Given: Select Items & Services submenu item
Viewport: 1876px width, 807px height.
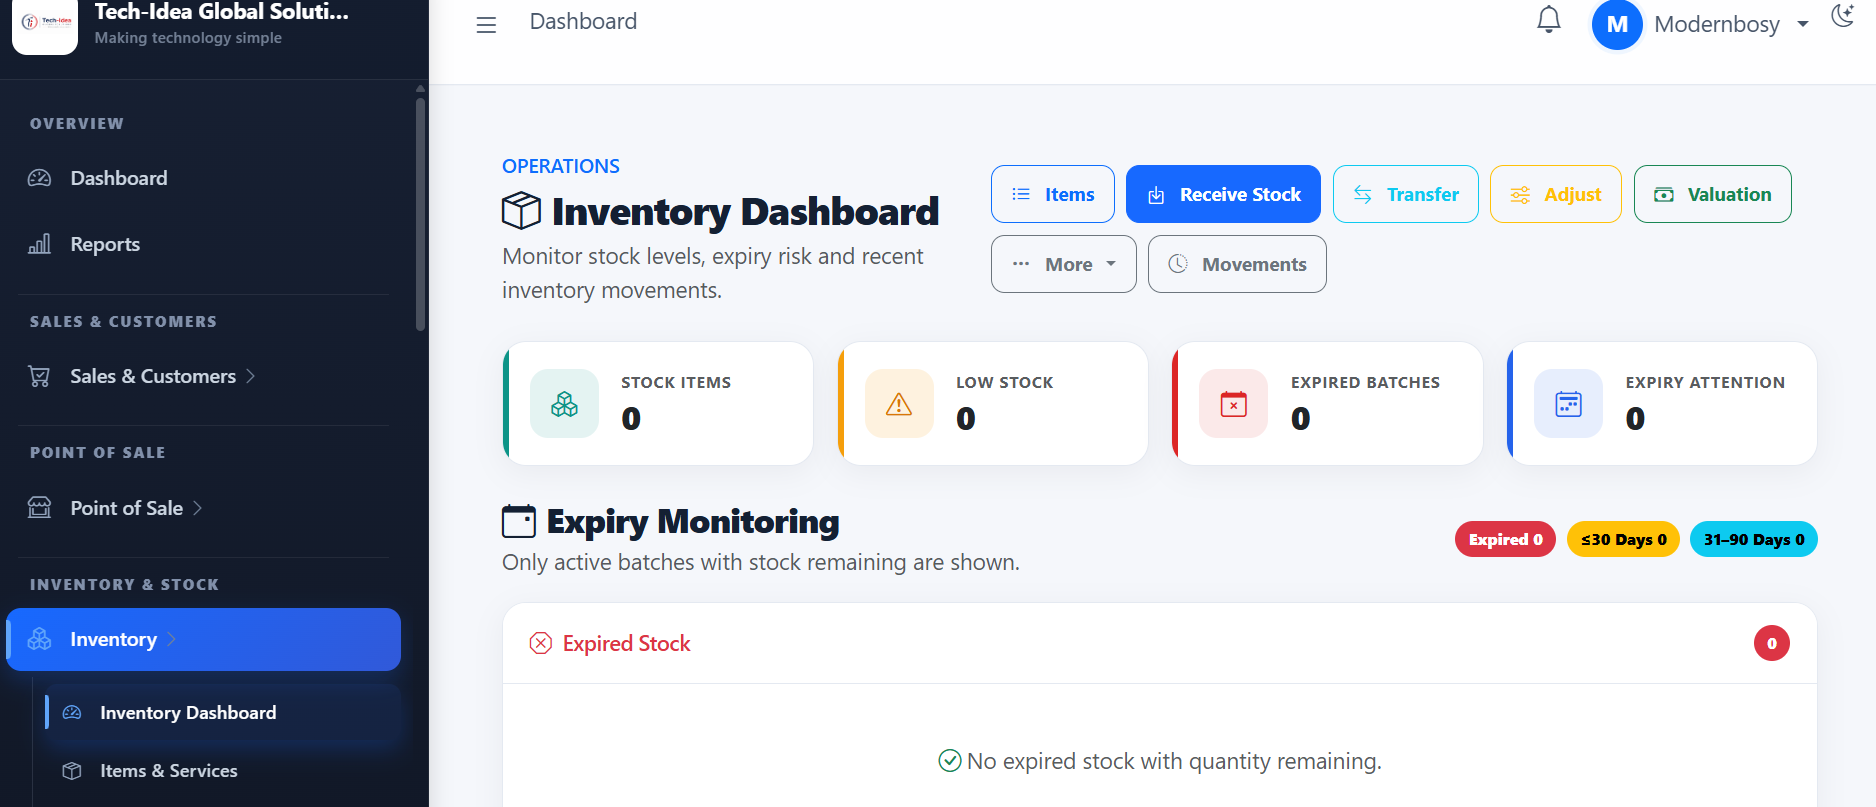Looking at the screenshot, I should pyautogui.click(x=168, y=771).
